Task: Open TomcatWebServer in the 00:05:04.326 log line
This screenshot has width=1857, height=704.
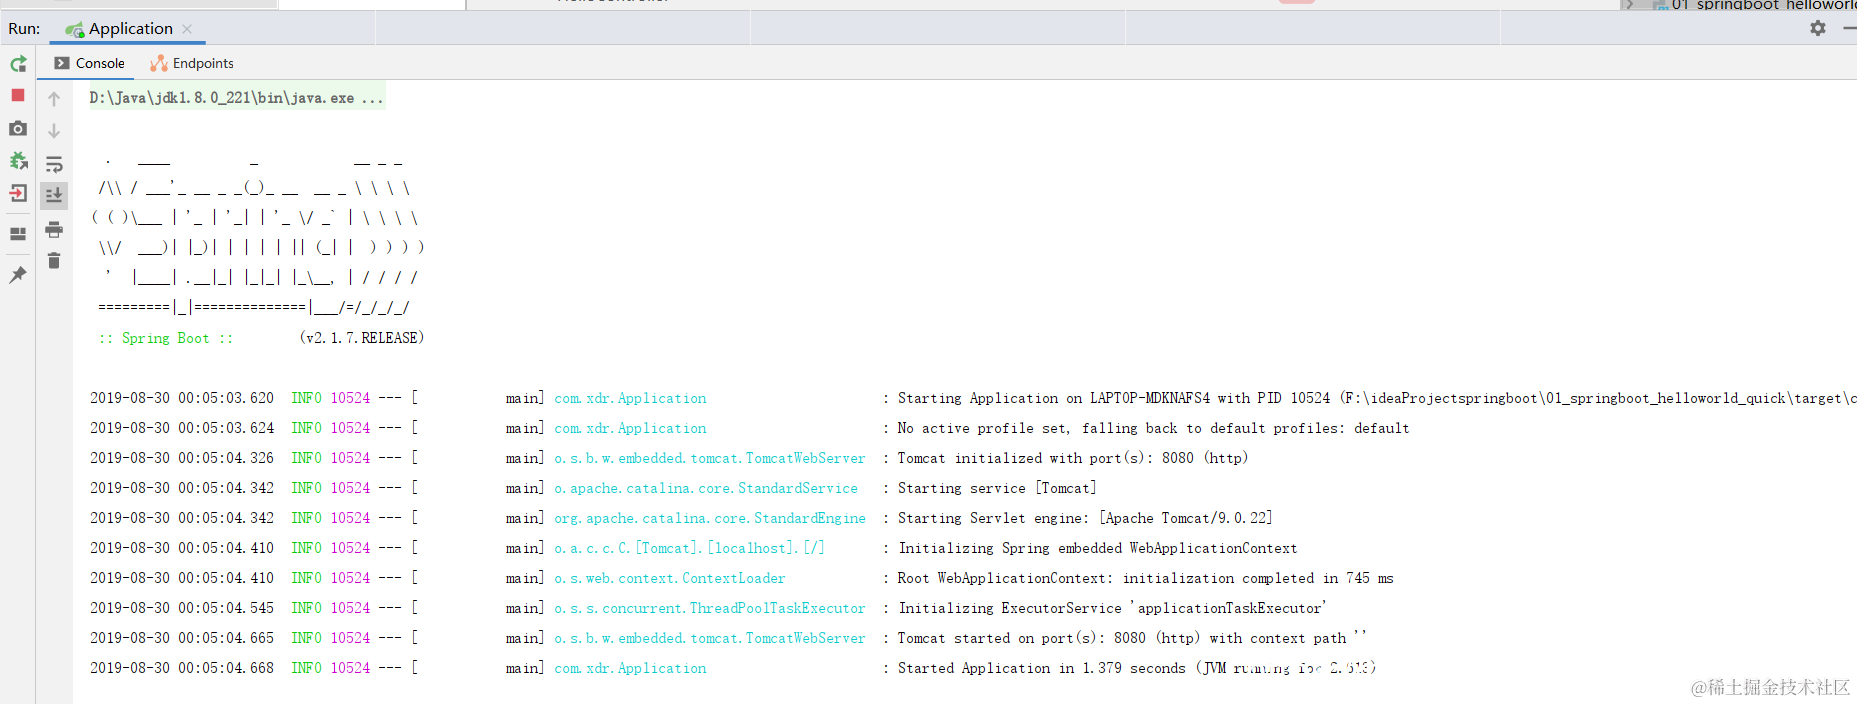Action: [x=710, y=458]
